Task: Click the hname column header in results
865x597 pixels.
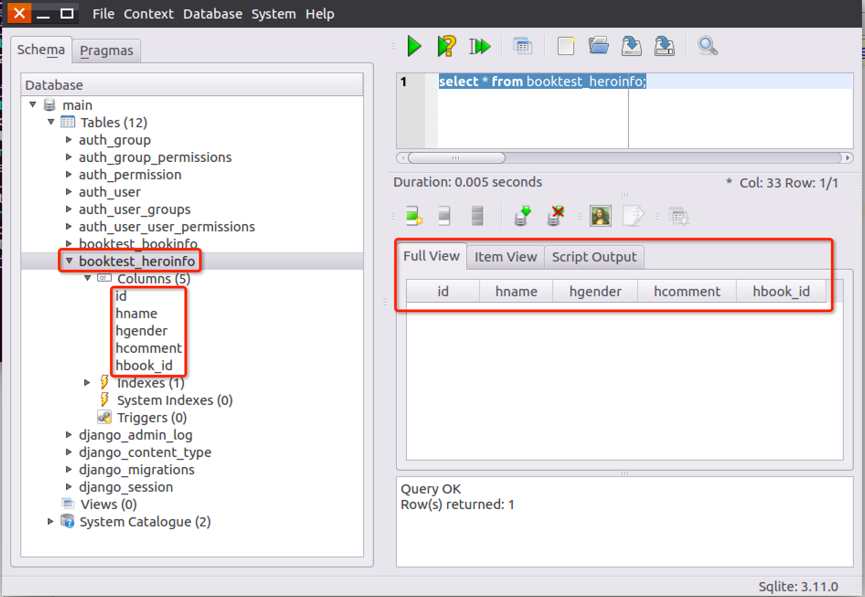Action: [x=516, y=291]
